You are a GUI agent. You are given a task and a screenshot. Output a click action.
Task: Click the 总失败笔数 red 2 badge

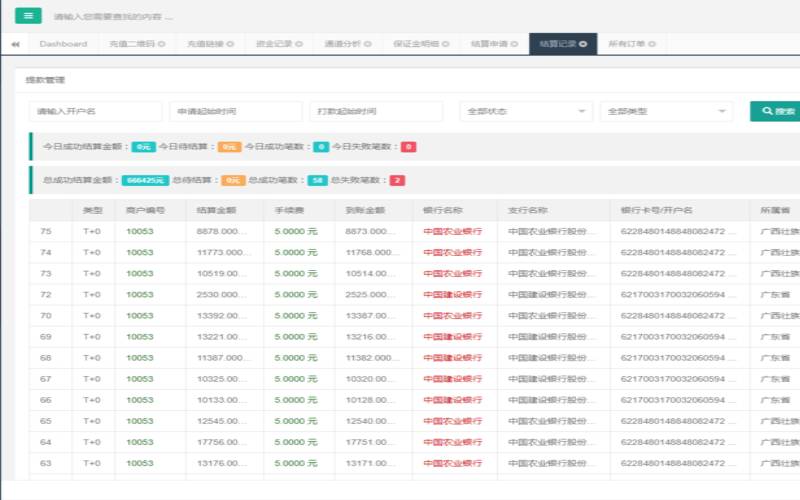397,180
